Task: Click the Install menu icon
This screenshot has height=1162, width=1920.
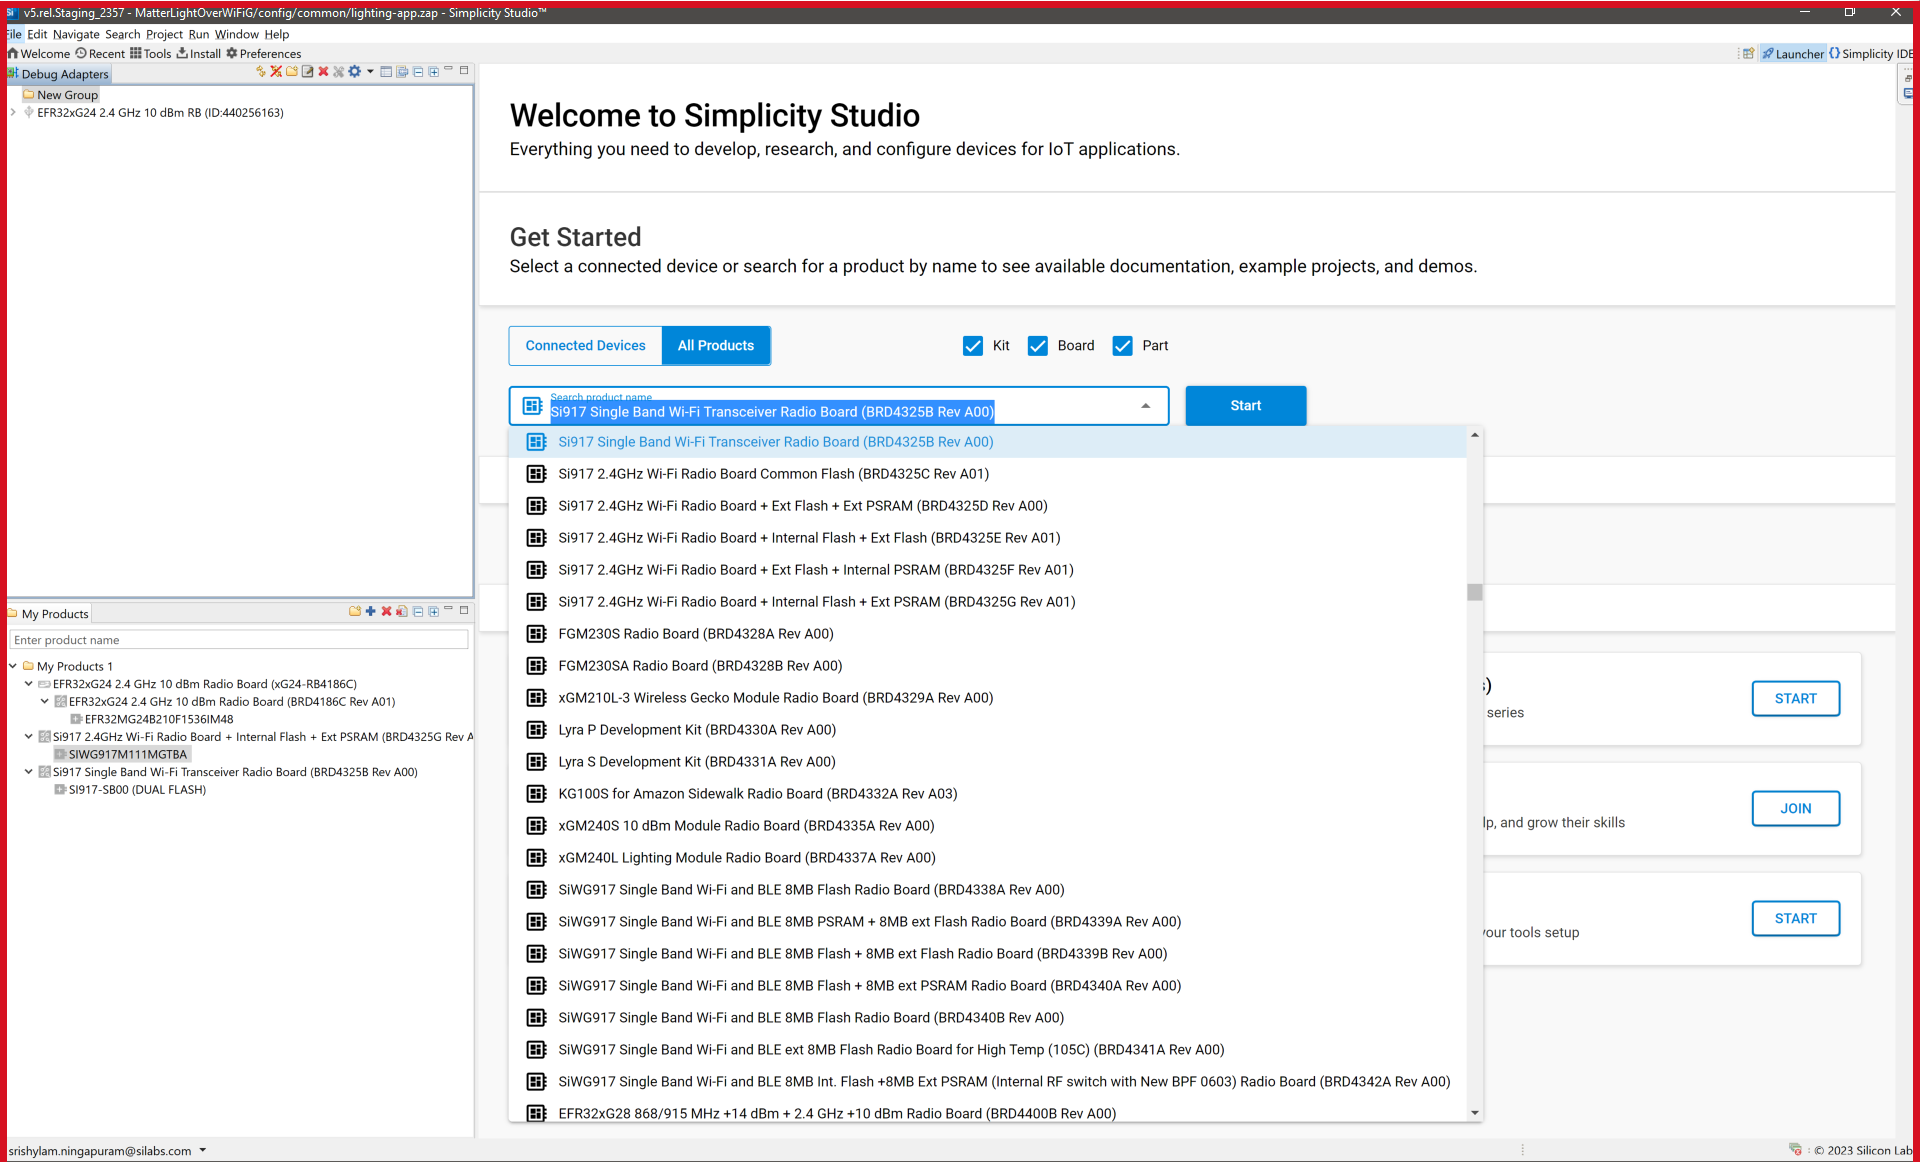Action: click(x=184, y=54)
